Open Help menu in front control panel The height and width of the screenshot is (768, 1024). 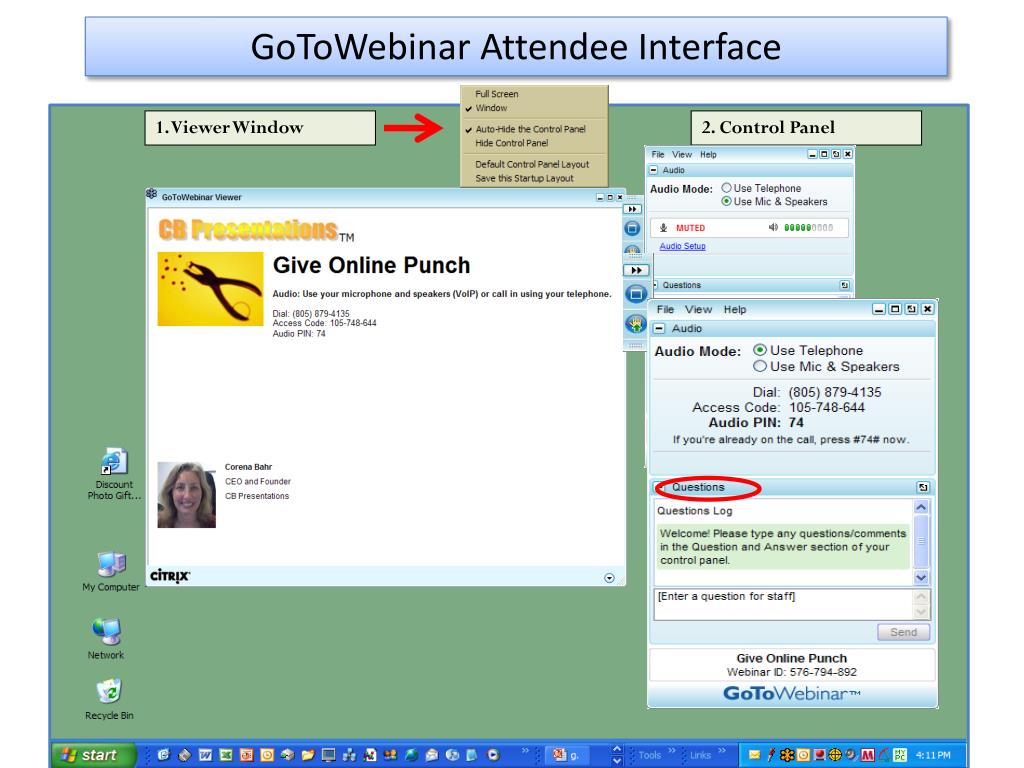click(735, 310)
